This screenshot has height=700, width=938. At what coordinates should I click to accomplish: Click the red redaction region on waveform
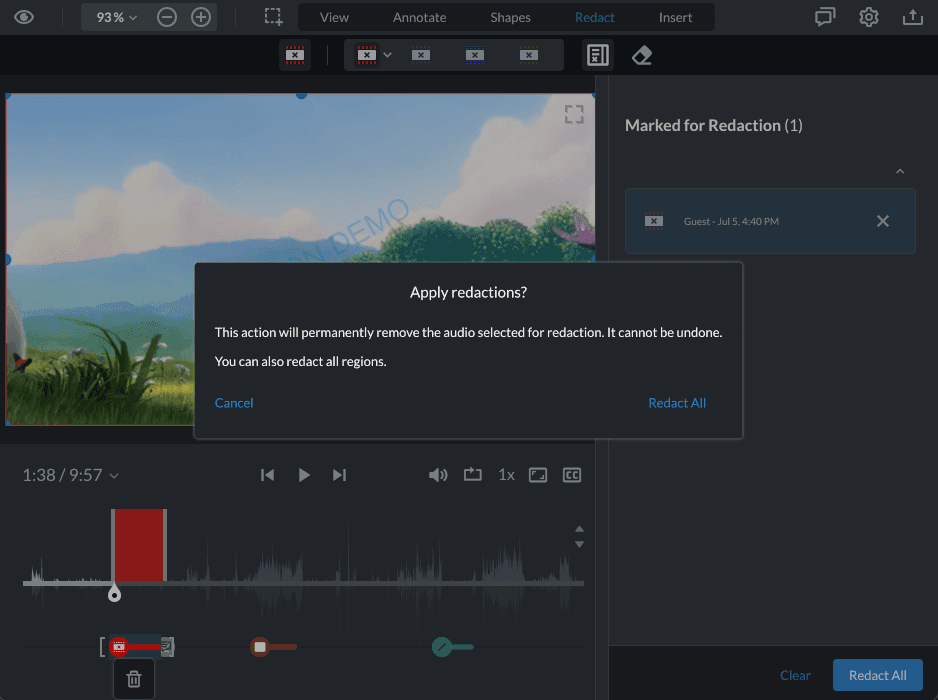click(138, 545)
